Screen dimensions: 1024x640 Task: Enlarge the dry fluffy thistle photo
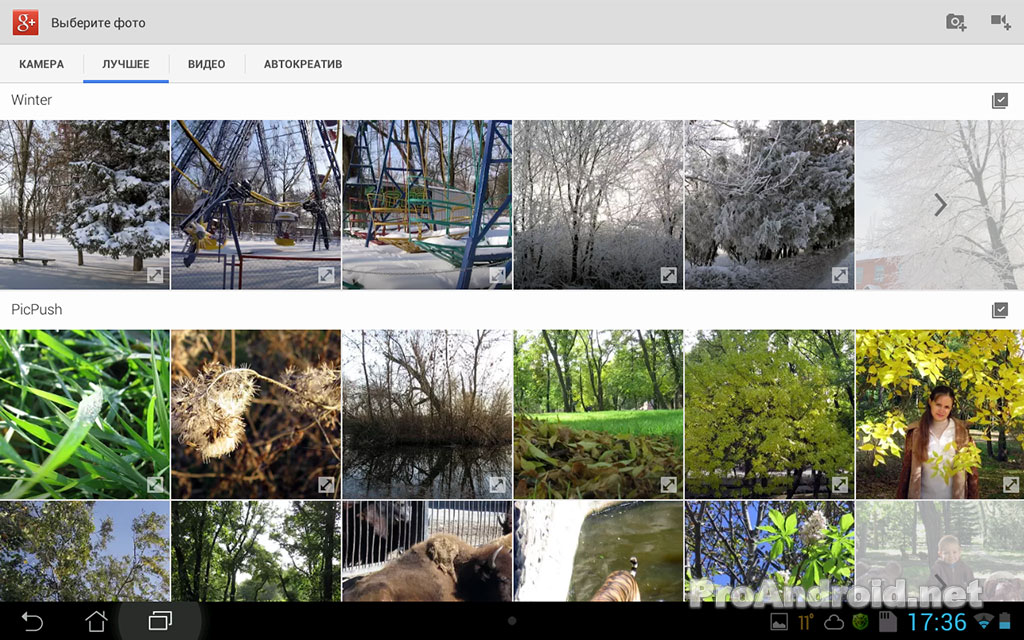tap(326, 485)
